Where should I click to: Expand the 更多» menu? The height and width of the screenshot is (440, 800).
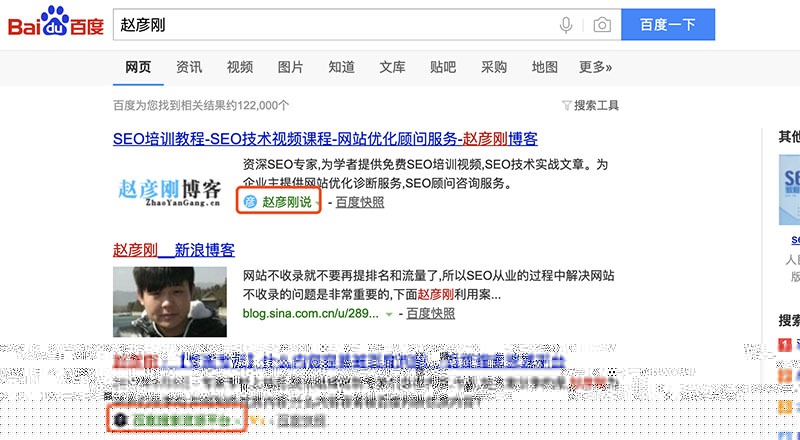[x=595, y=67]
